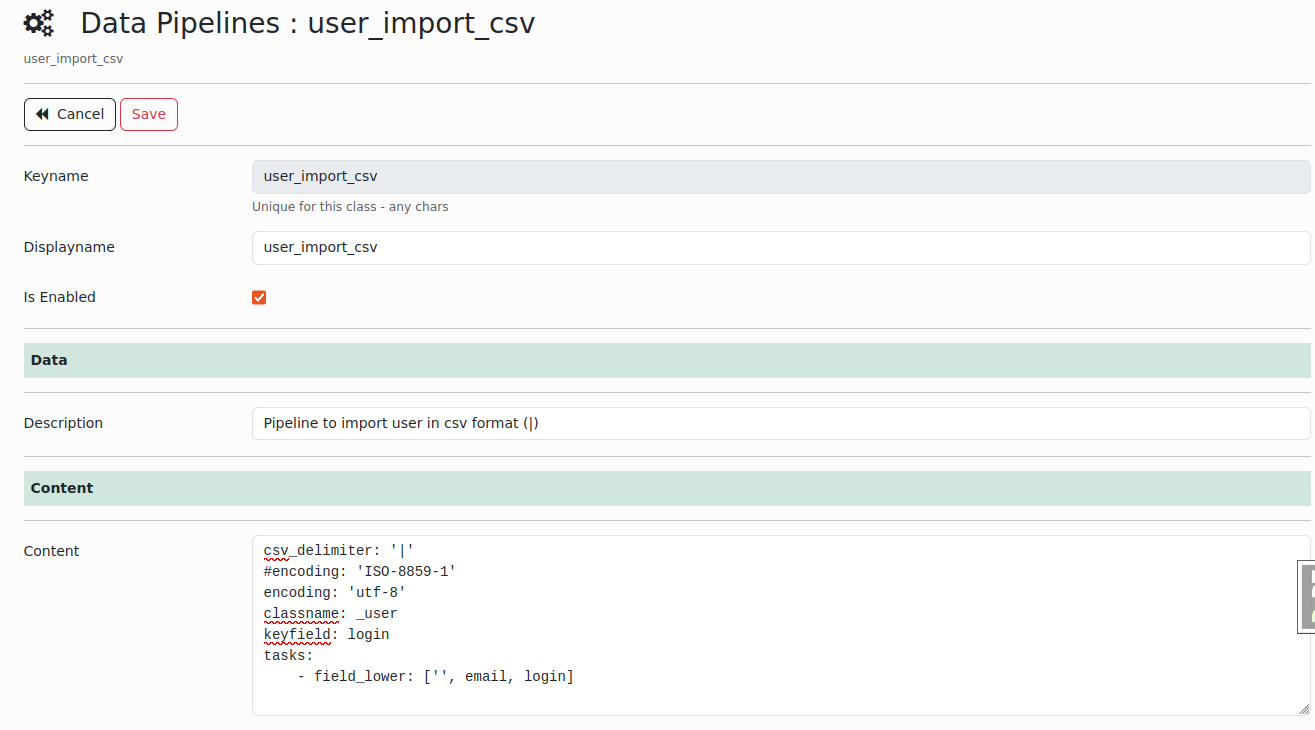The width and height of the screenshot is (1315, 730).
Task: Uncheck the Is Enabled checkbox
Action: [x=259, y=297]
